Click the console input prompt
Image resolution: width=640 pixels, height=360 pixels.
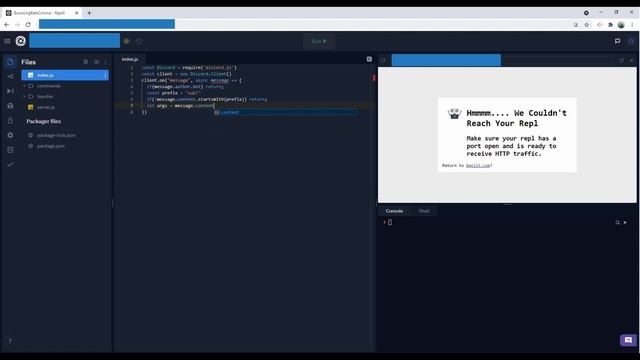pyautogui.click(x=390, y=222)
